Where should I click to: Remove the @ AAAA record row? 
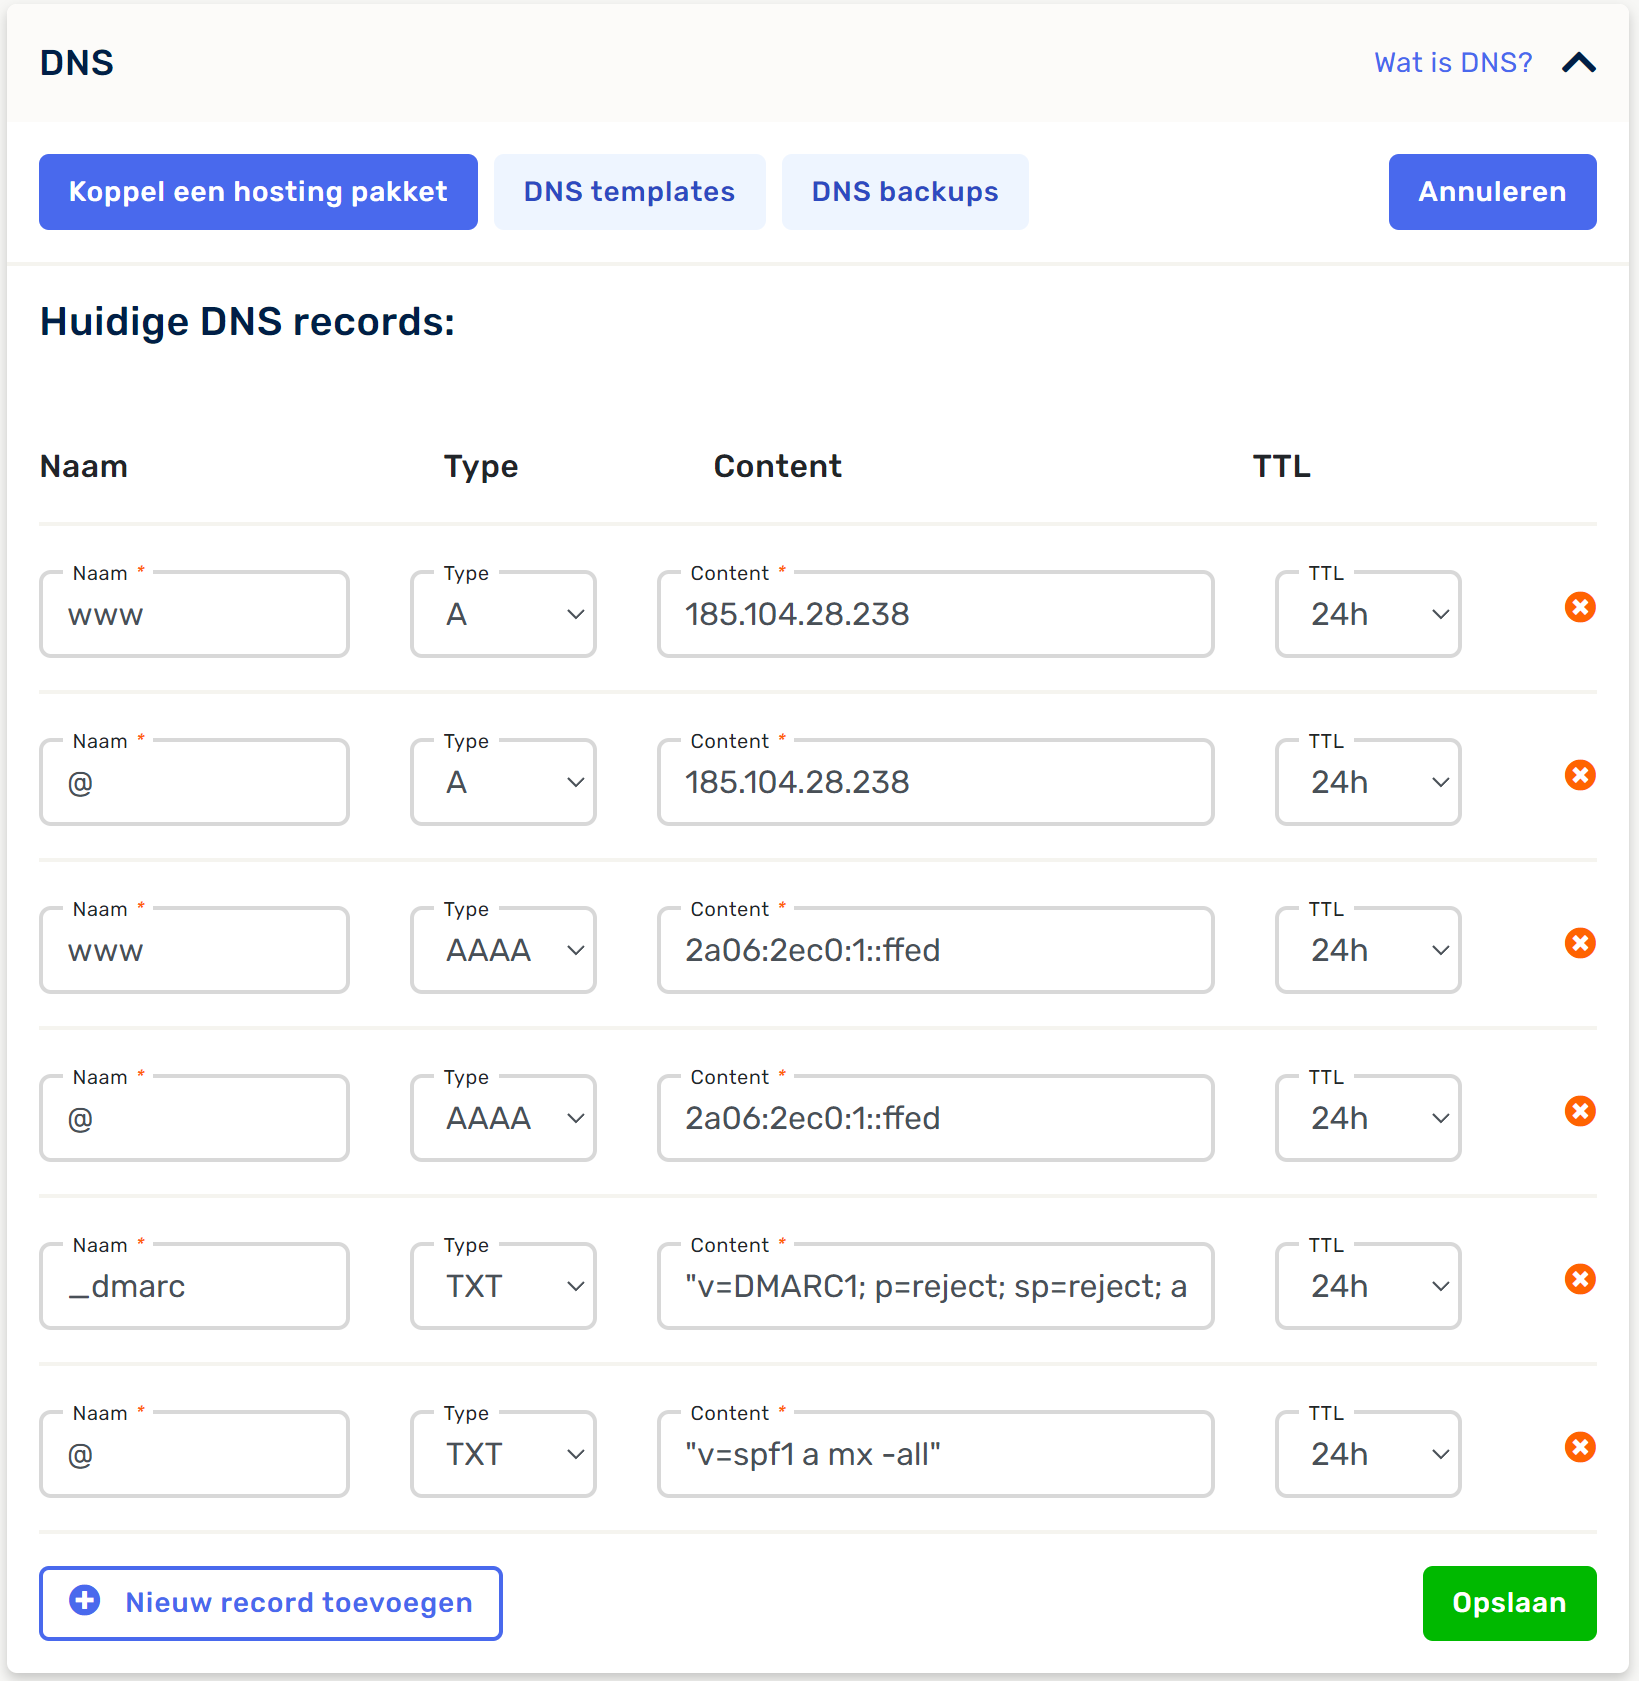point(1579,1111)
